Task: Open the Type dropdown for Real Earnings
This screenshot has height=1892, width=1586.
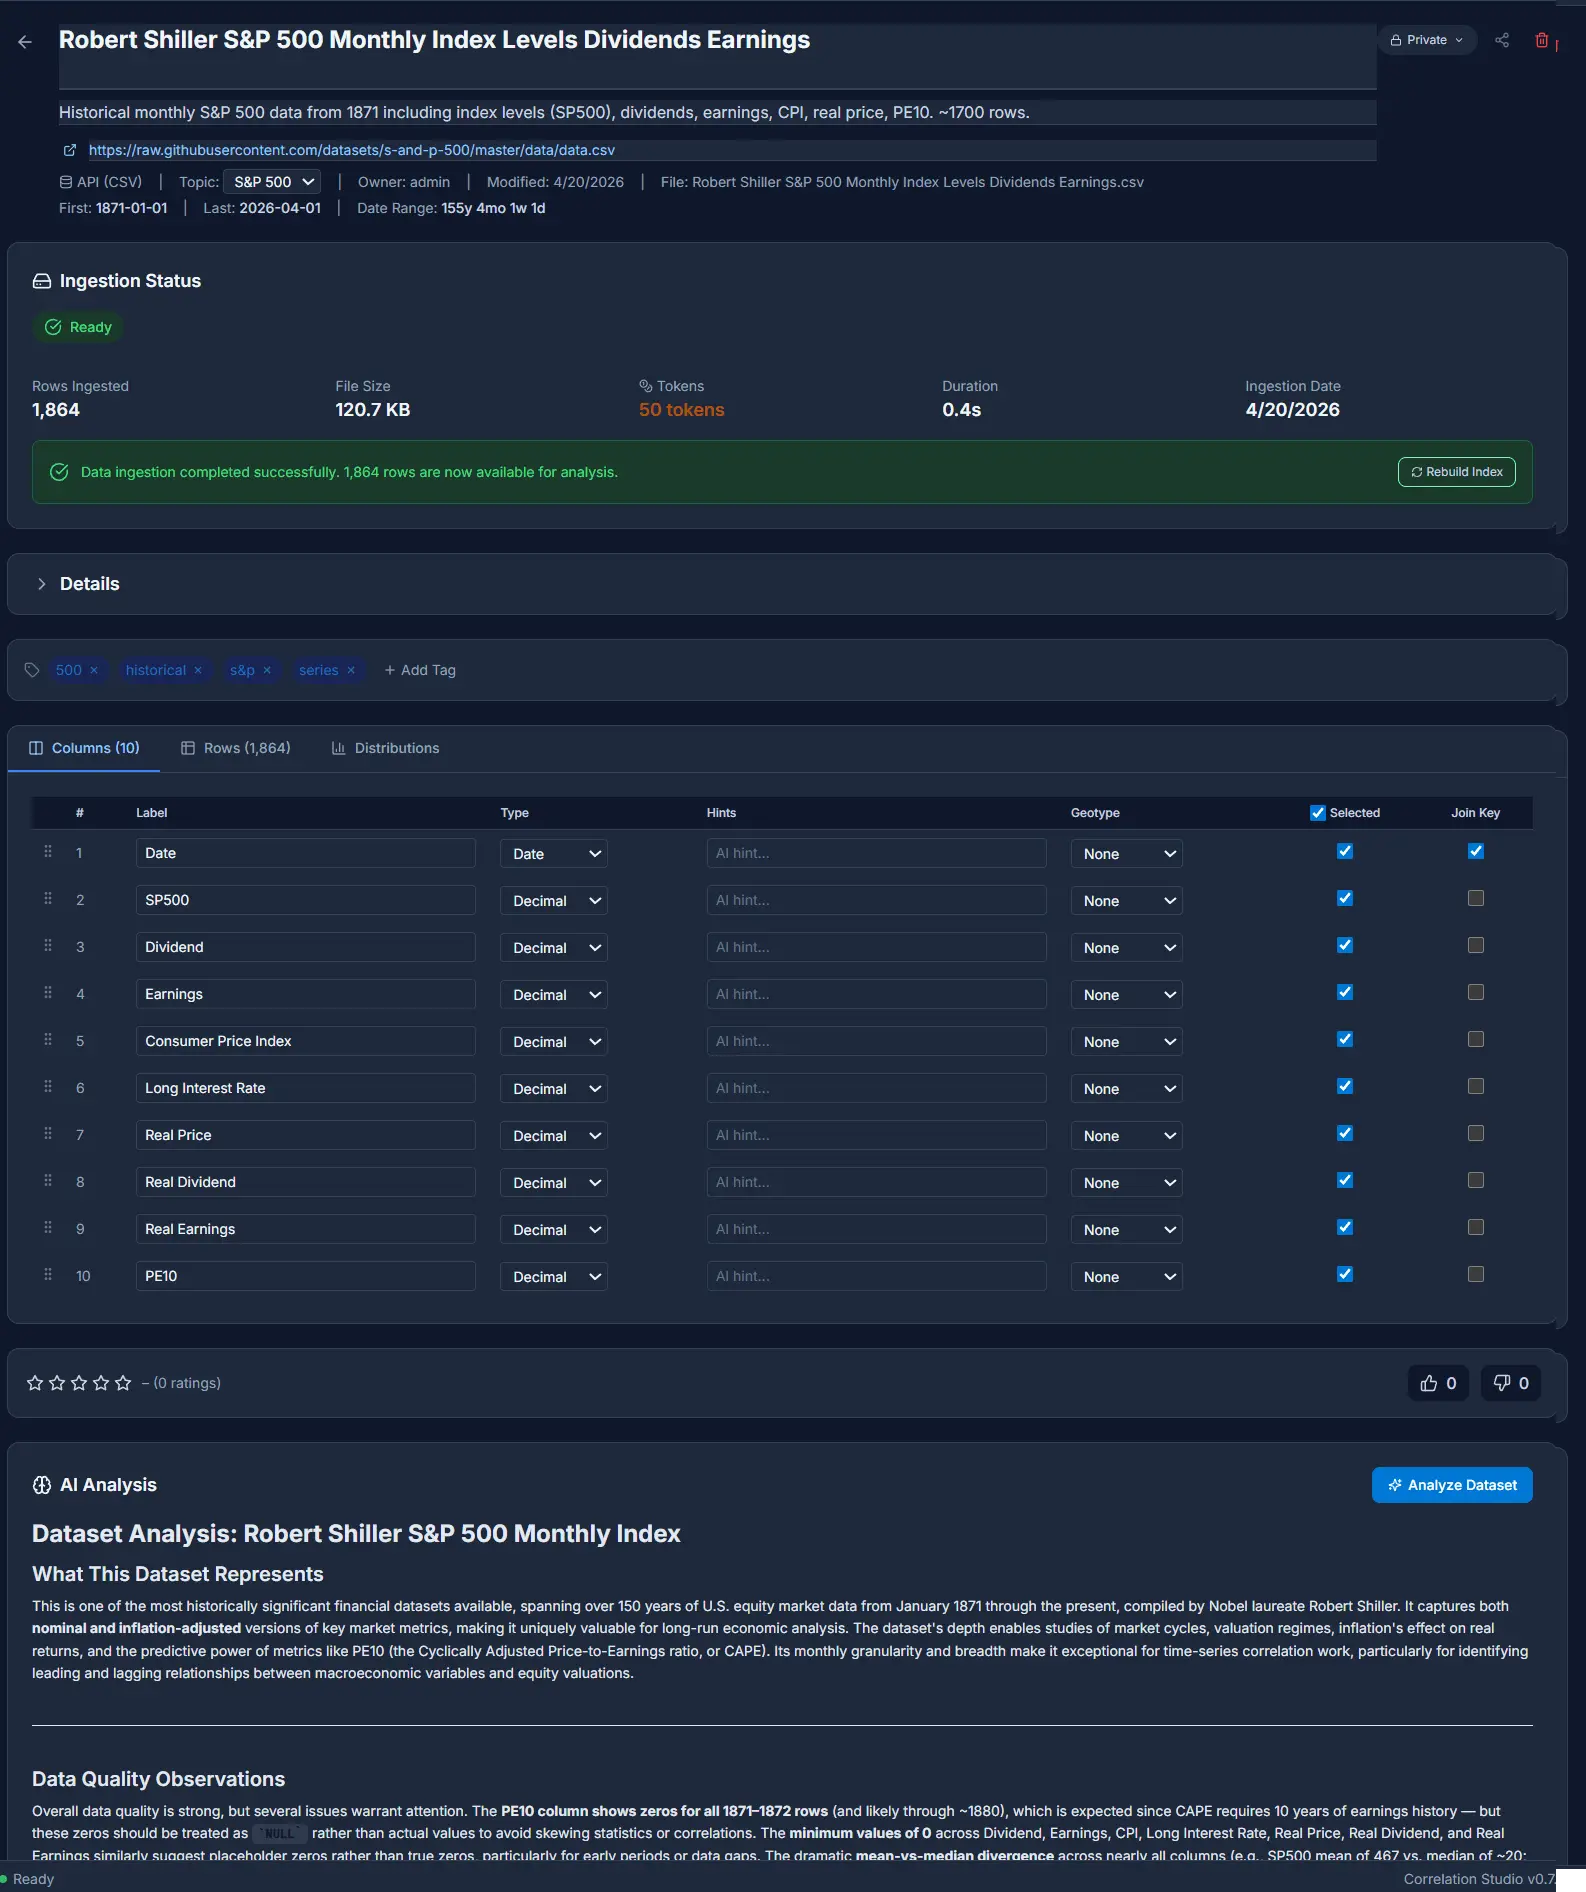Action: click(554, 1230)
